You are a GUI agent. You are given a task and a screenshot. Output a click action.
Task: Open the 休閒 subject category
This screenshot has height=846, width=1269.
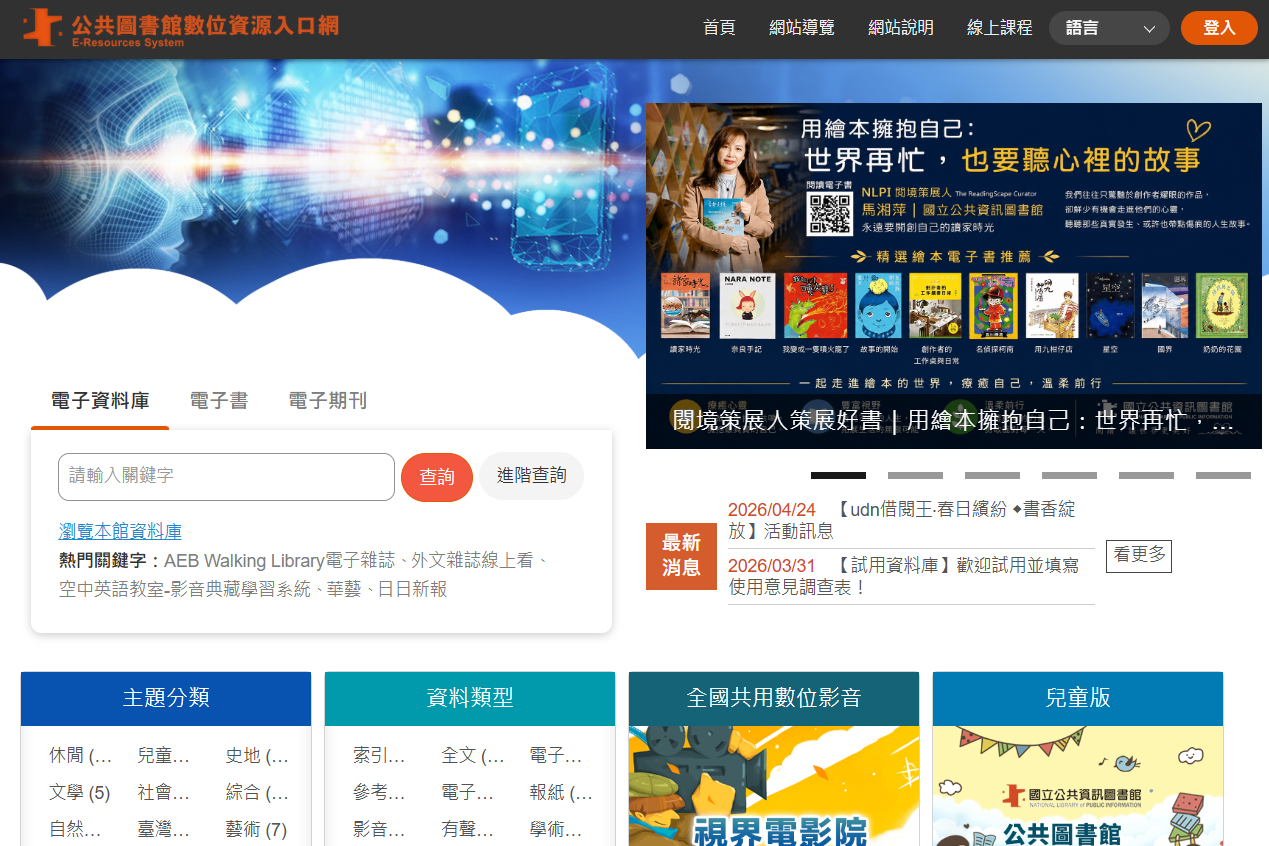click(x=80, y=756)
